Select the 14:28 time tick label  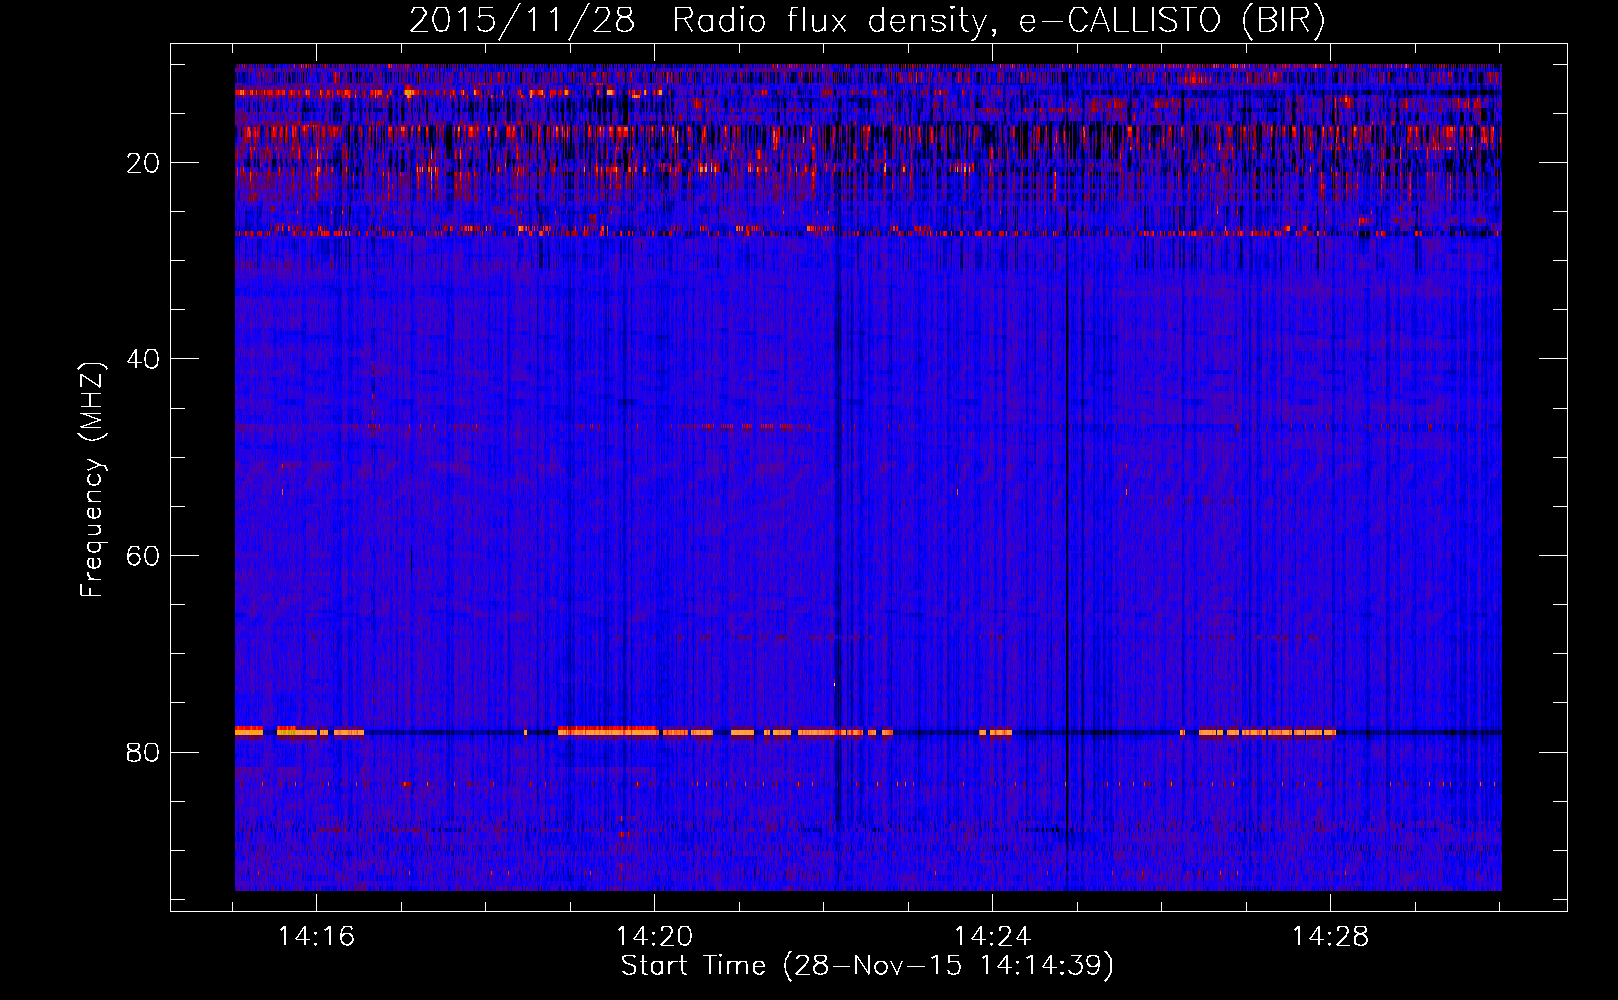[x=1330, y=937]
